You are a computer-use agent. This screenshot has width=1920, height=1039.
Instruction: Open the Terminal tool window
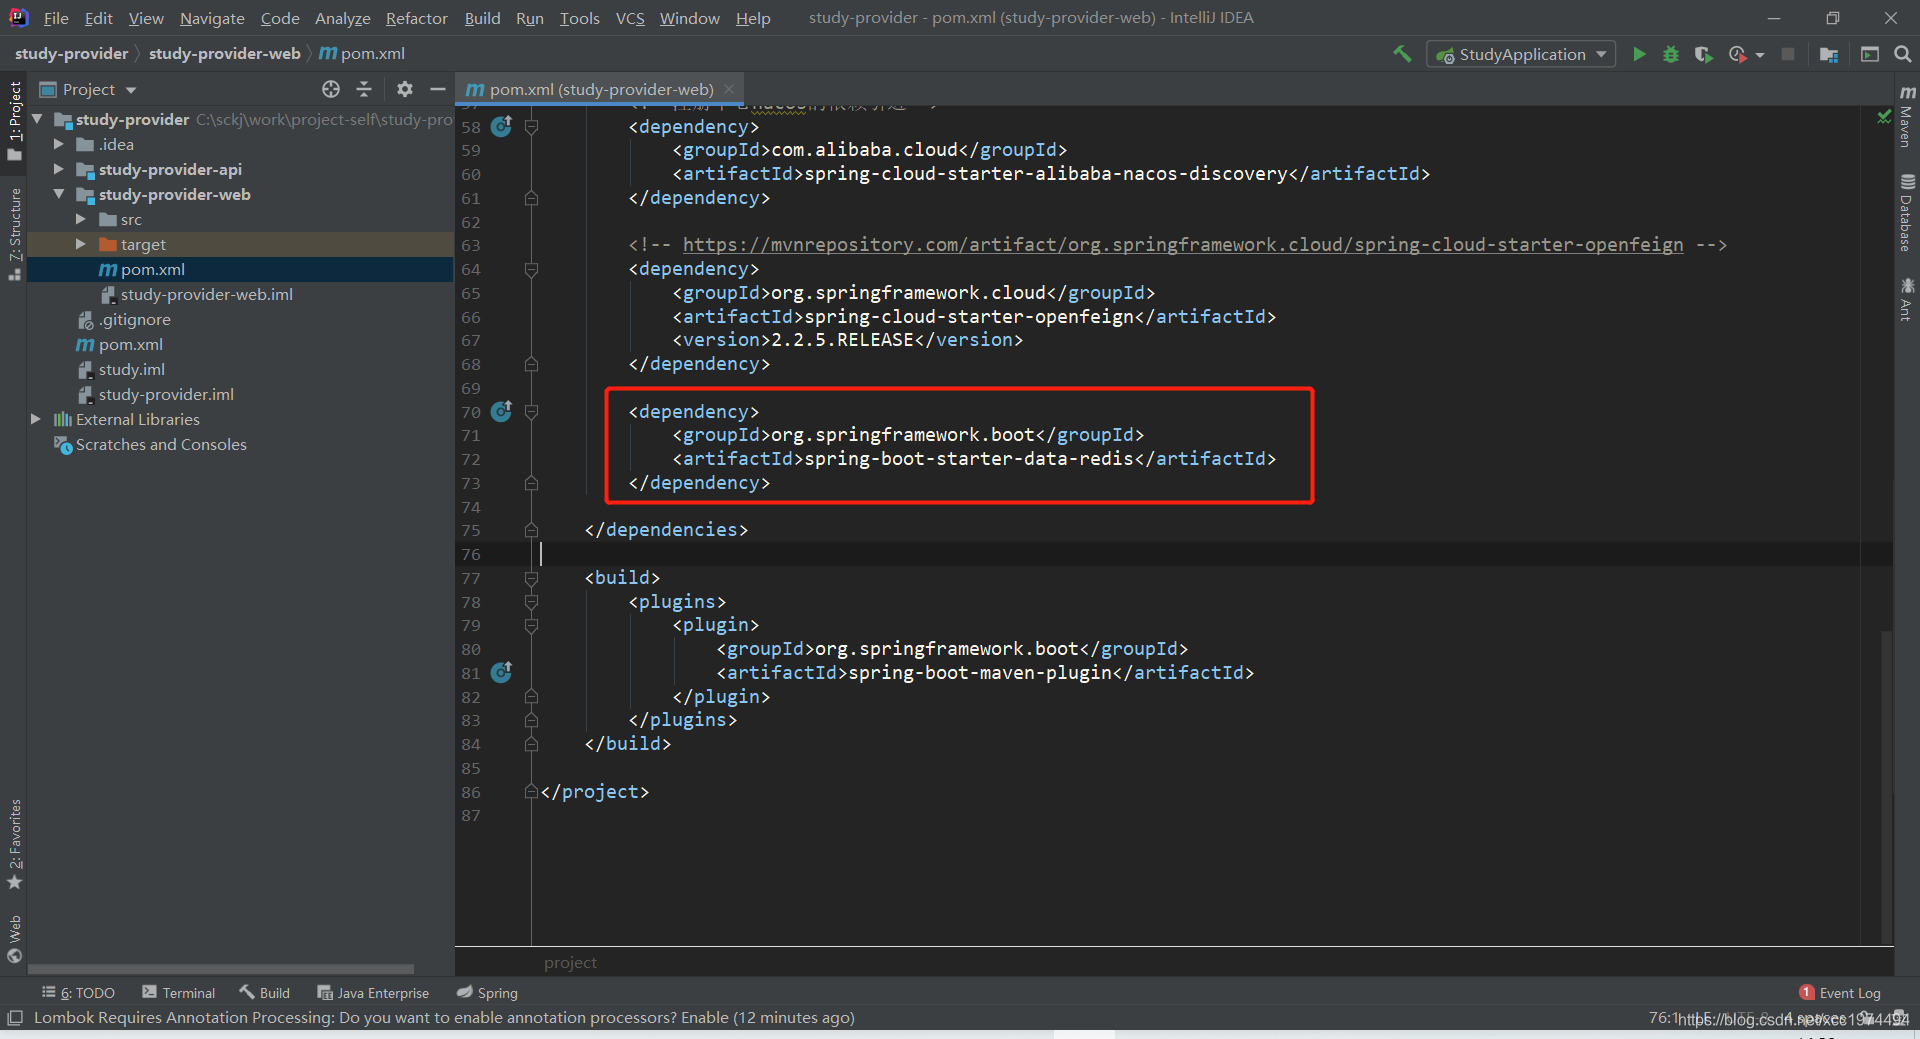[x=178, y=993]
